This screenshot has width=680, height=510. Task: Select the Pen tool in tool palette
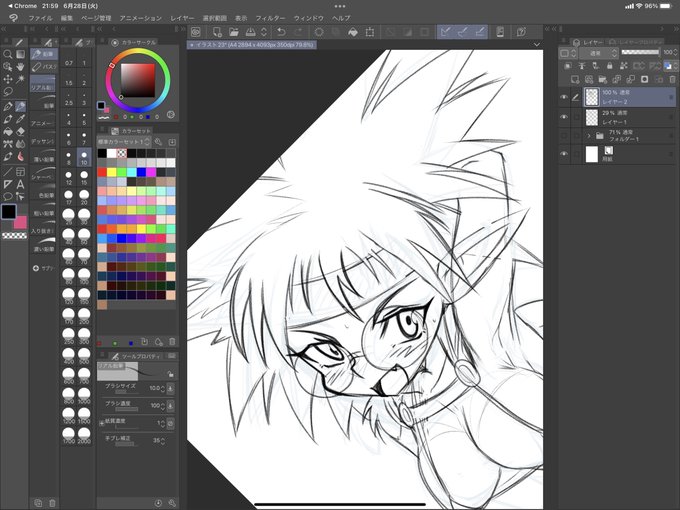[x=7, y=106]
